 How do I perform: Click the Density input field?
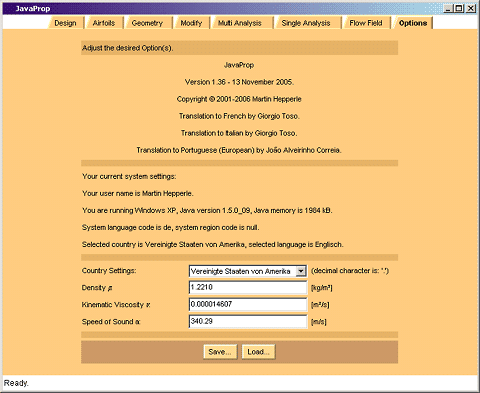pos(248,287)
